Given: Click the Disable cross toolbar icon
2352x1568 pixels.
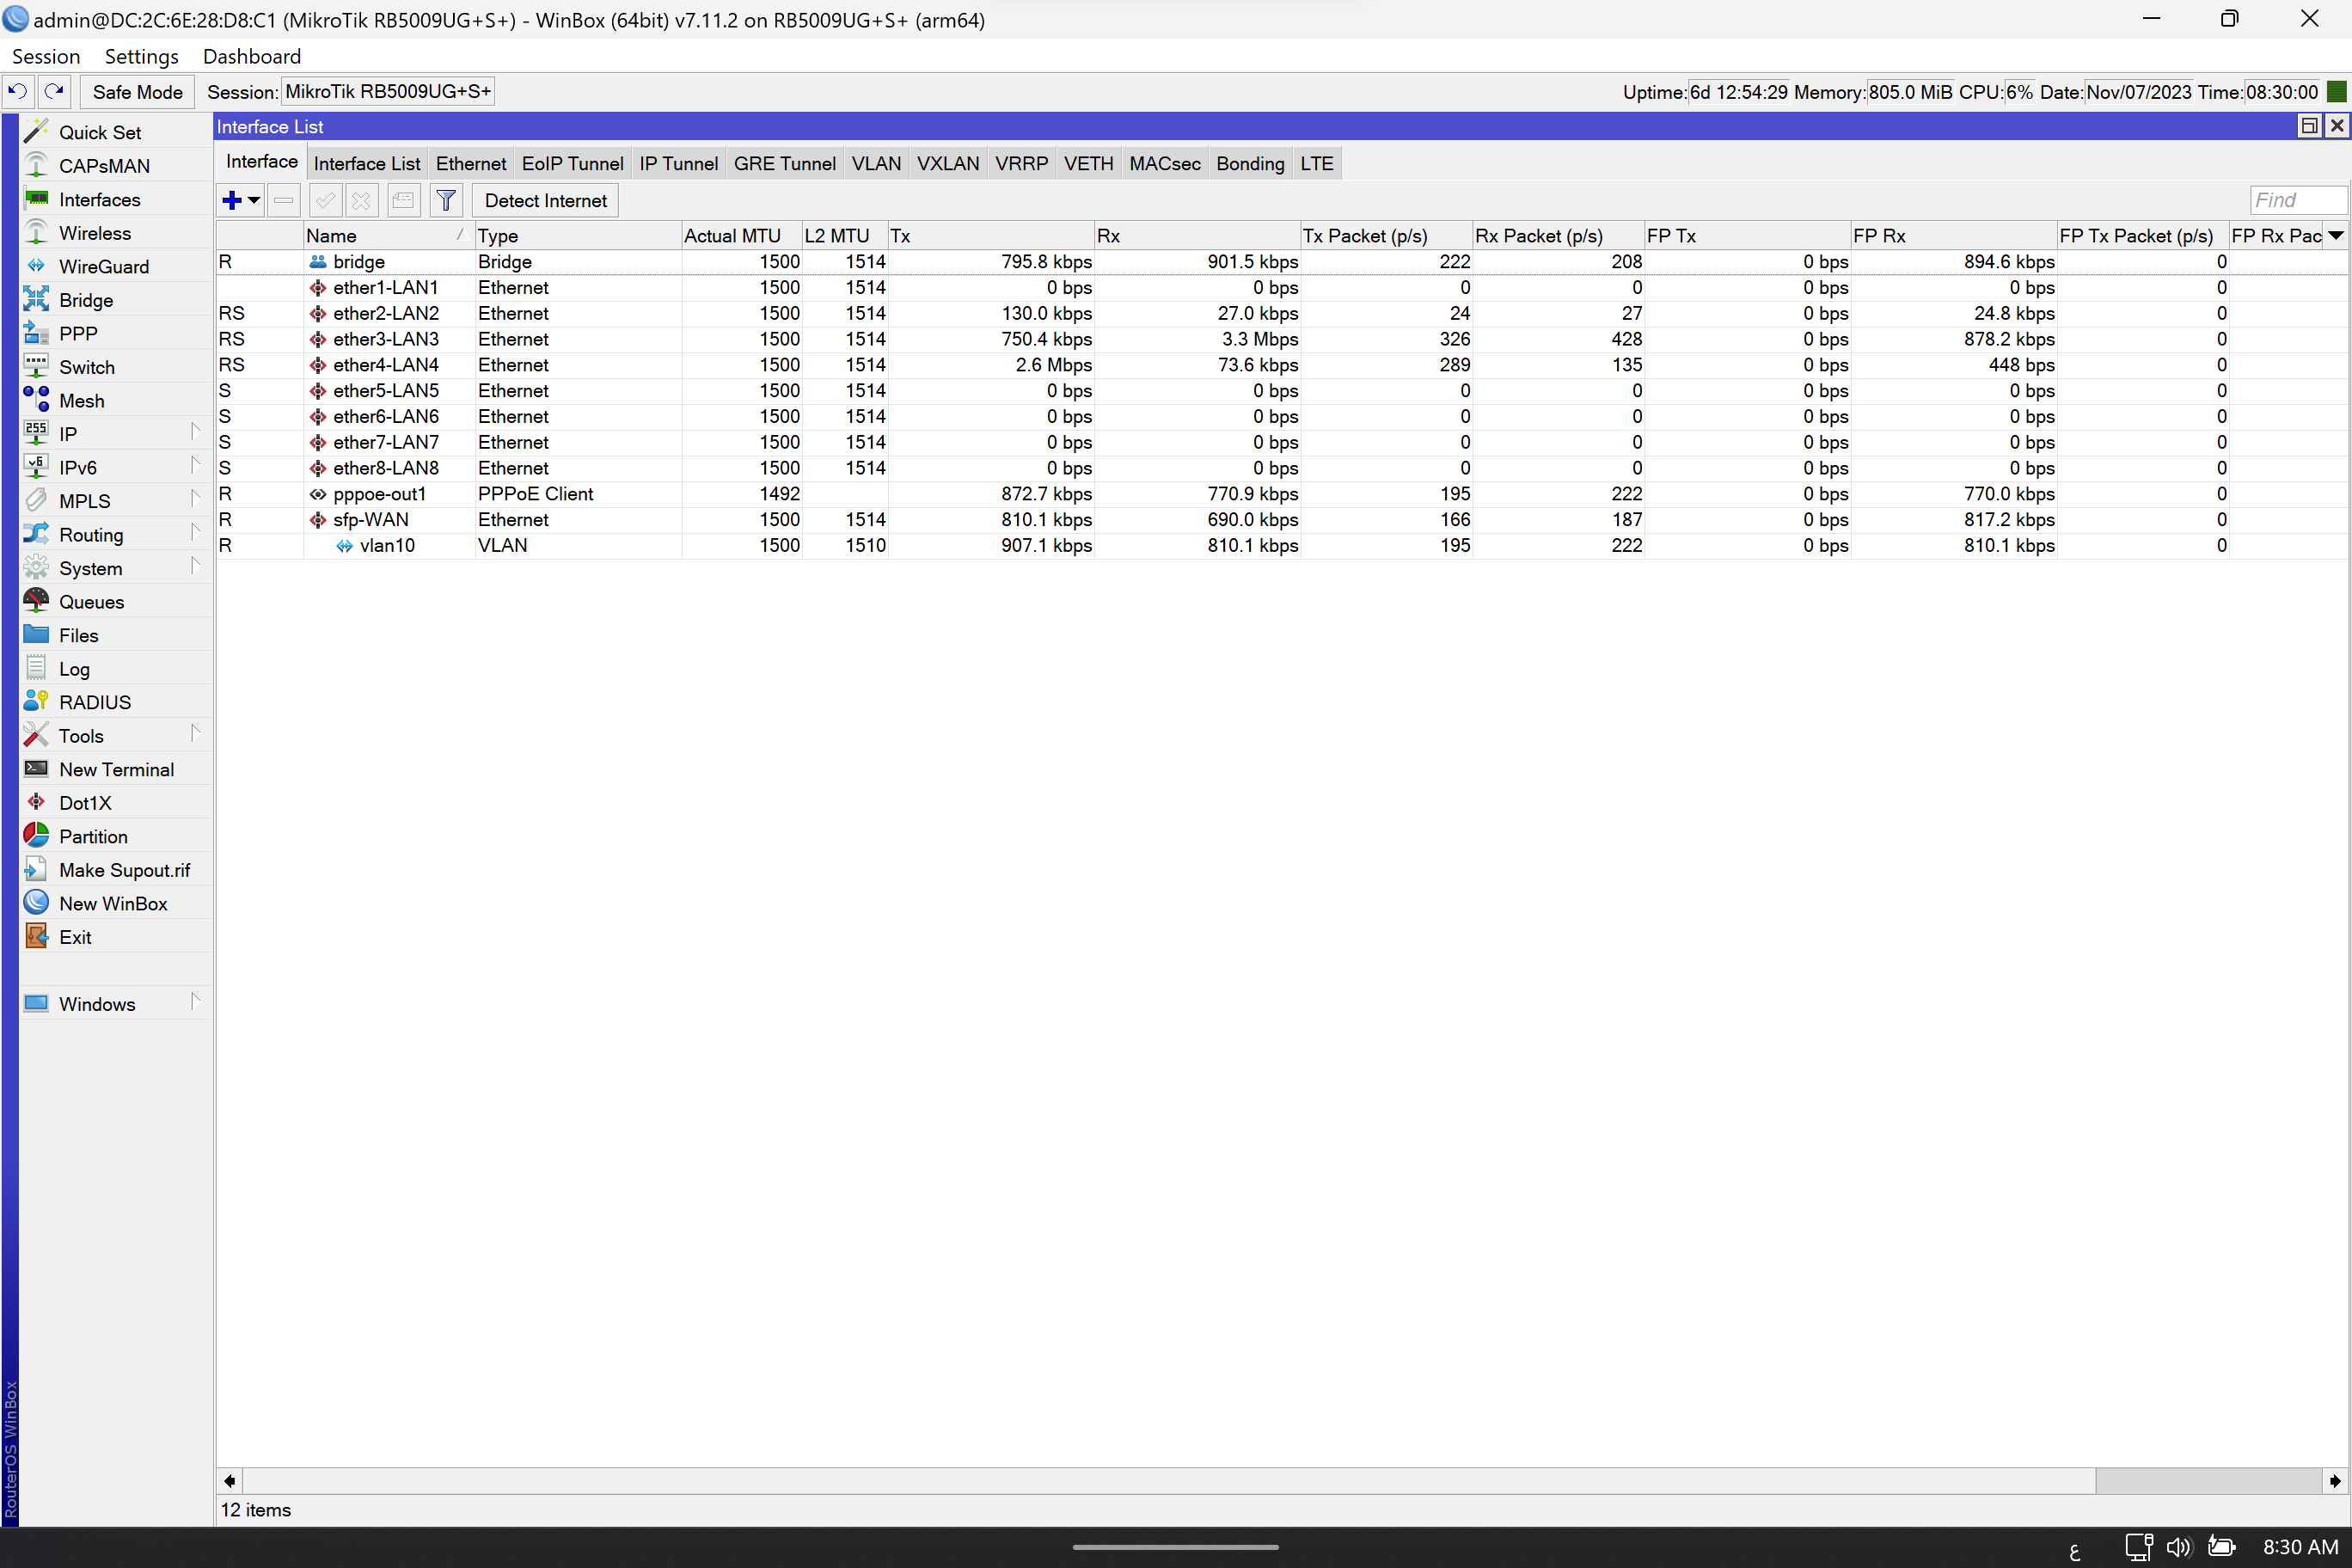Looking at the screenshot, I should click(x=361, y=200).
